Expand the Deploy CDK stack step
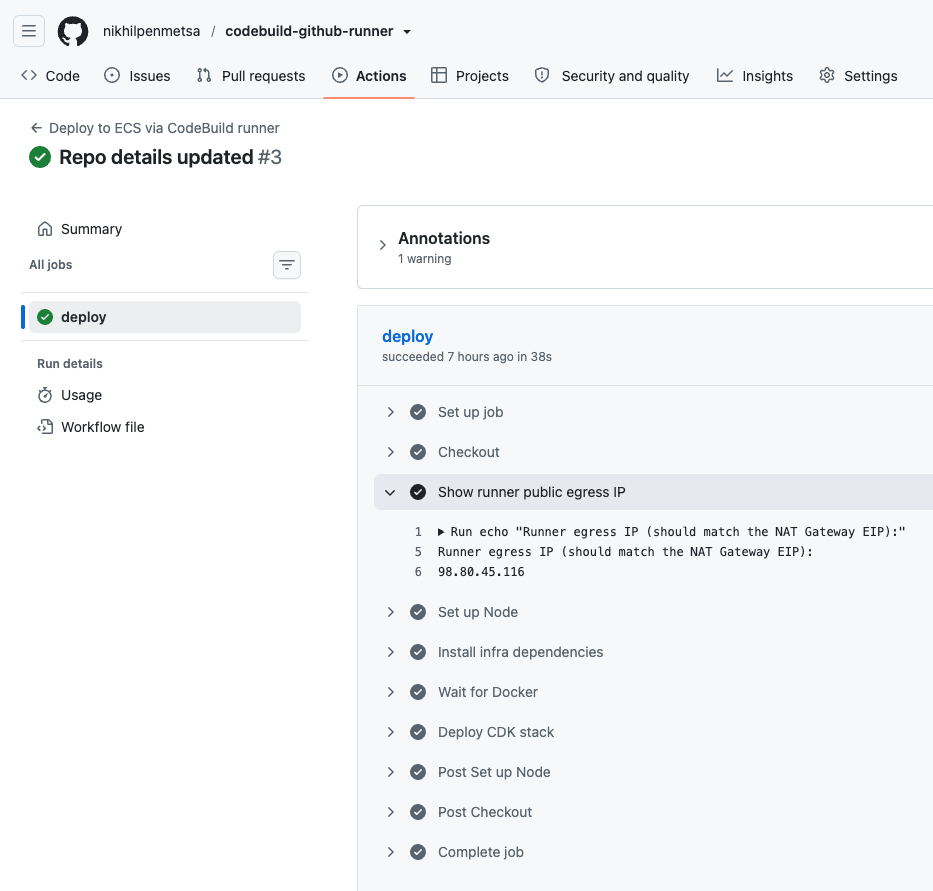Screen dimensions: 933x891 point(390,732)
